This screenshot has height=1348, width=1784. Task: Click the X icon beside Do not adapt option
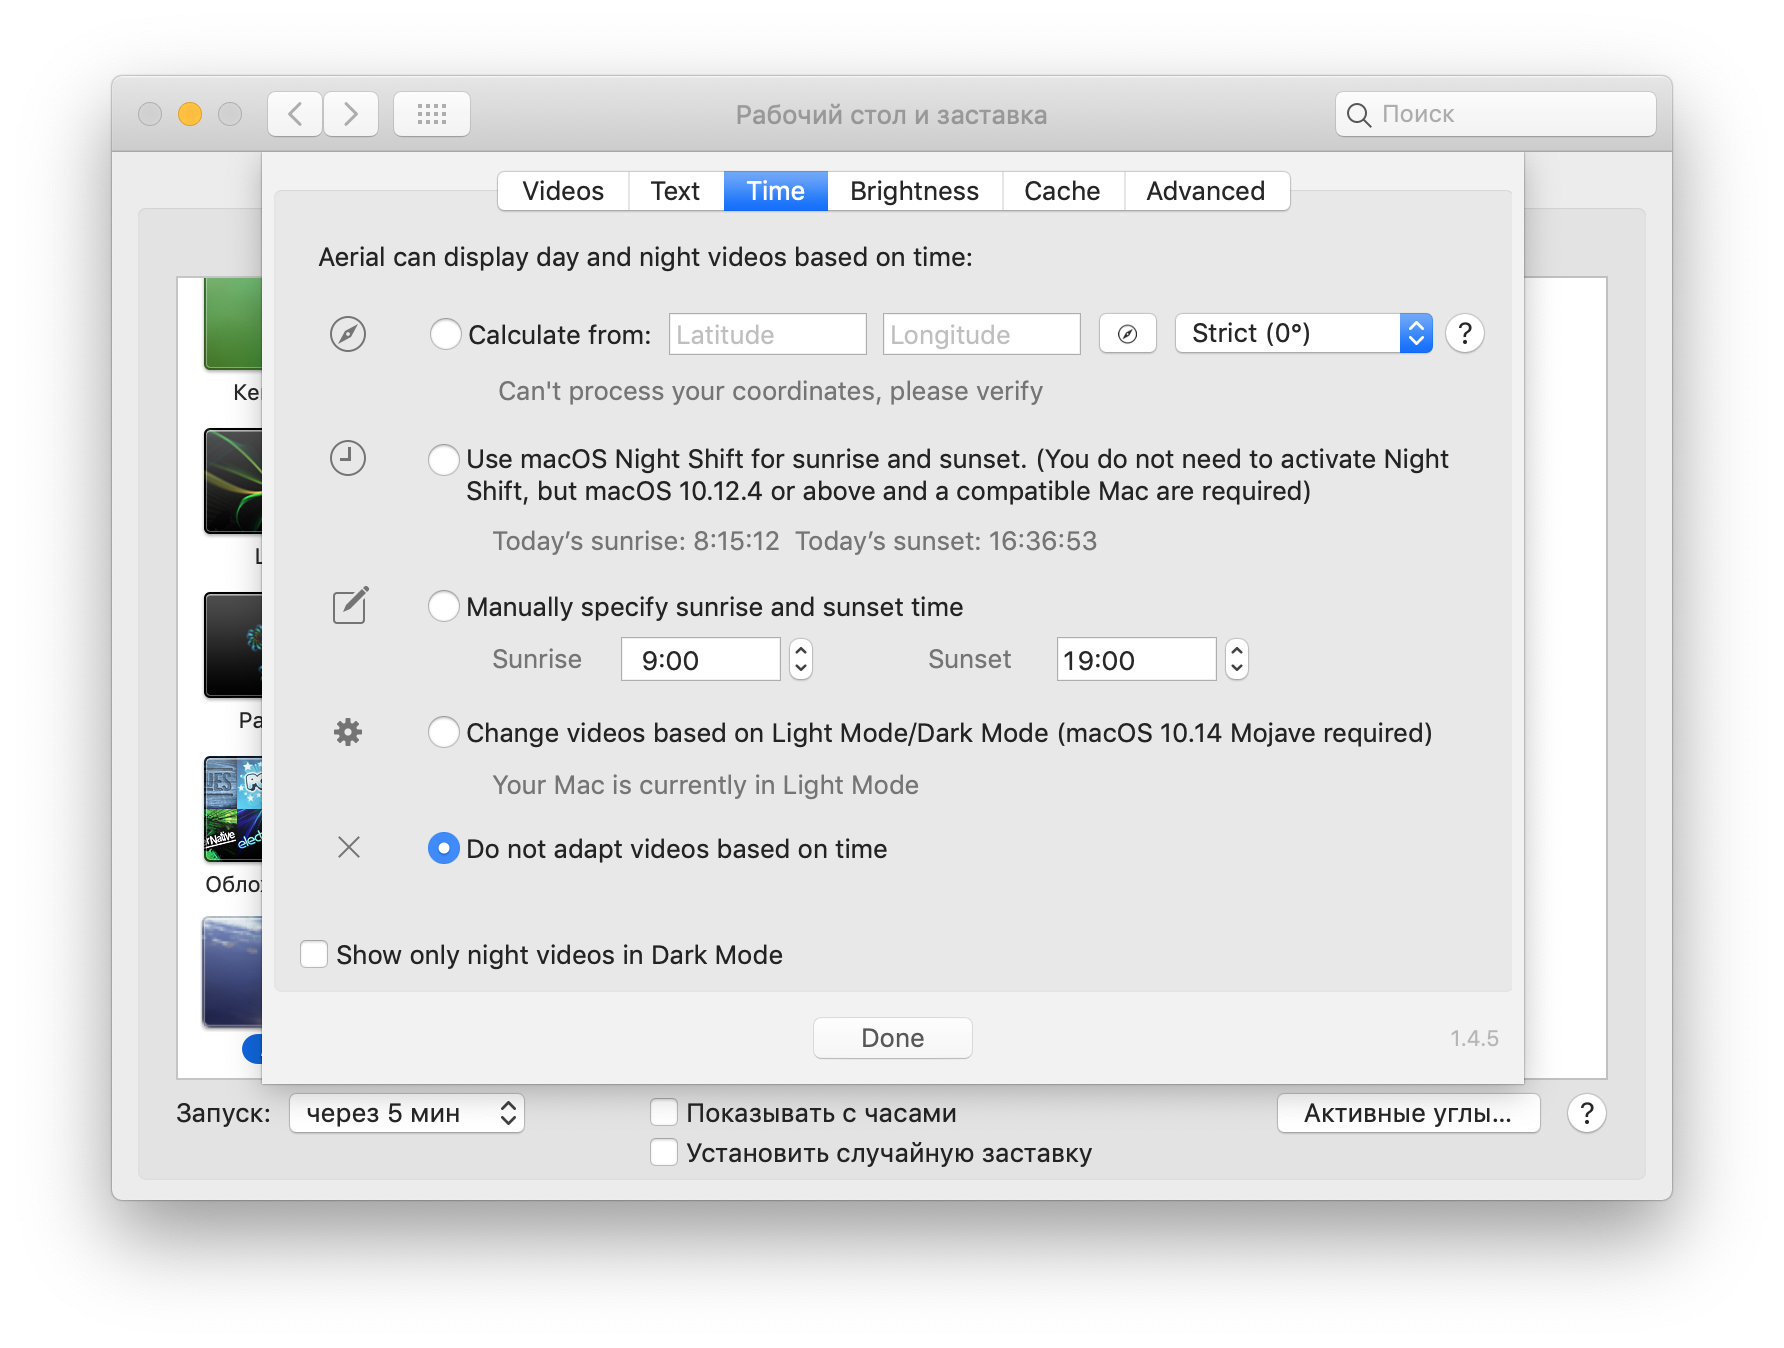(349, 848)
